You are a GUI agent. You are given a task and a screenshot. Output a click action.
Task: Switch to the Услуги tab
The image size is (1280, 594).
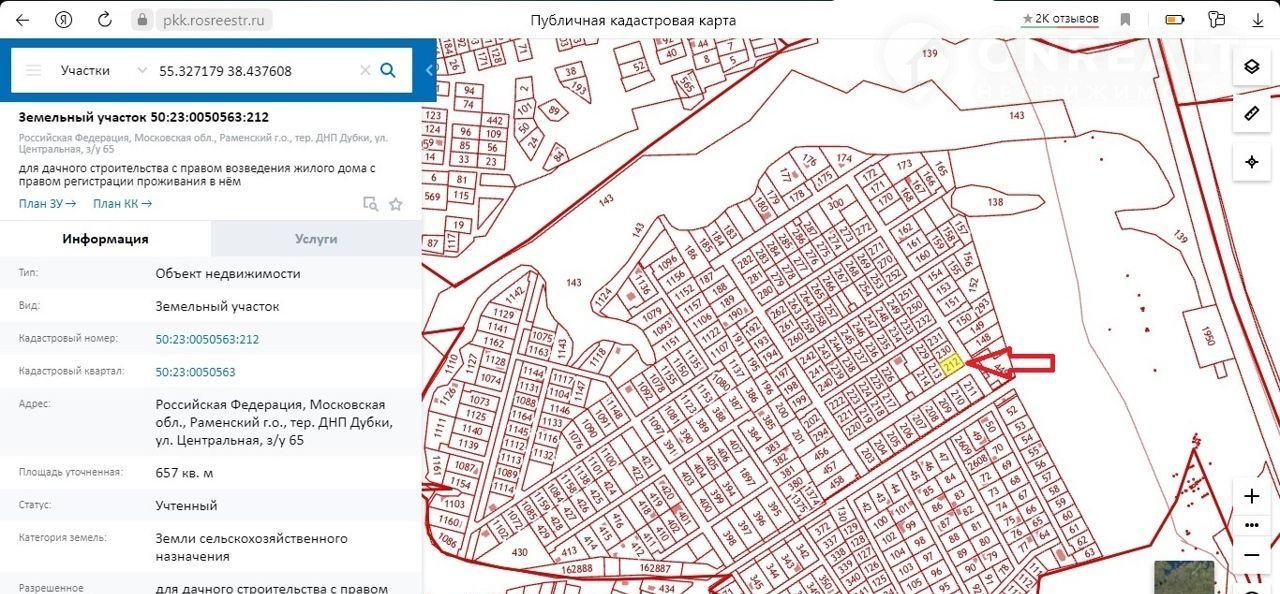click(x=316, y=239)
